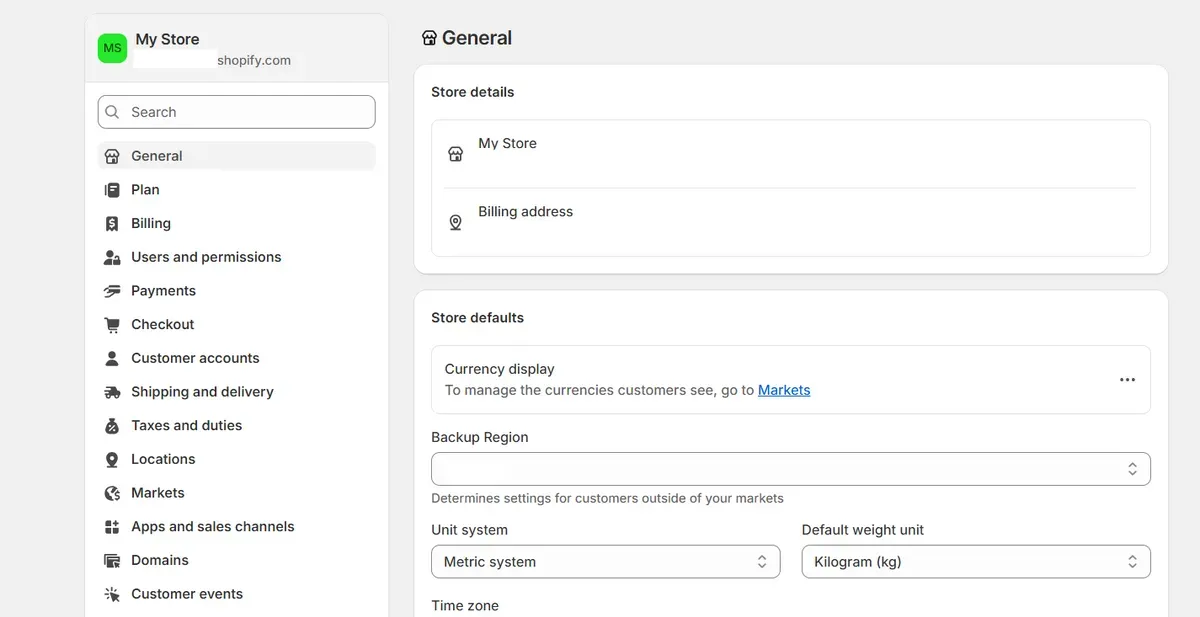Viewport: 1200px width, 617px height.
Task: Expand the Unit system Metric dropdown
Action: tap(605, 562)
